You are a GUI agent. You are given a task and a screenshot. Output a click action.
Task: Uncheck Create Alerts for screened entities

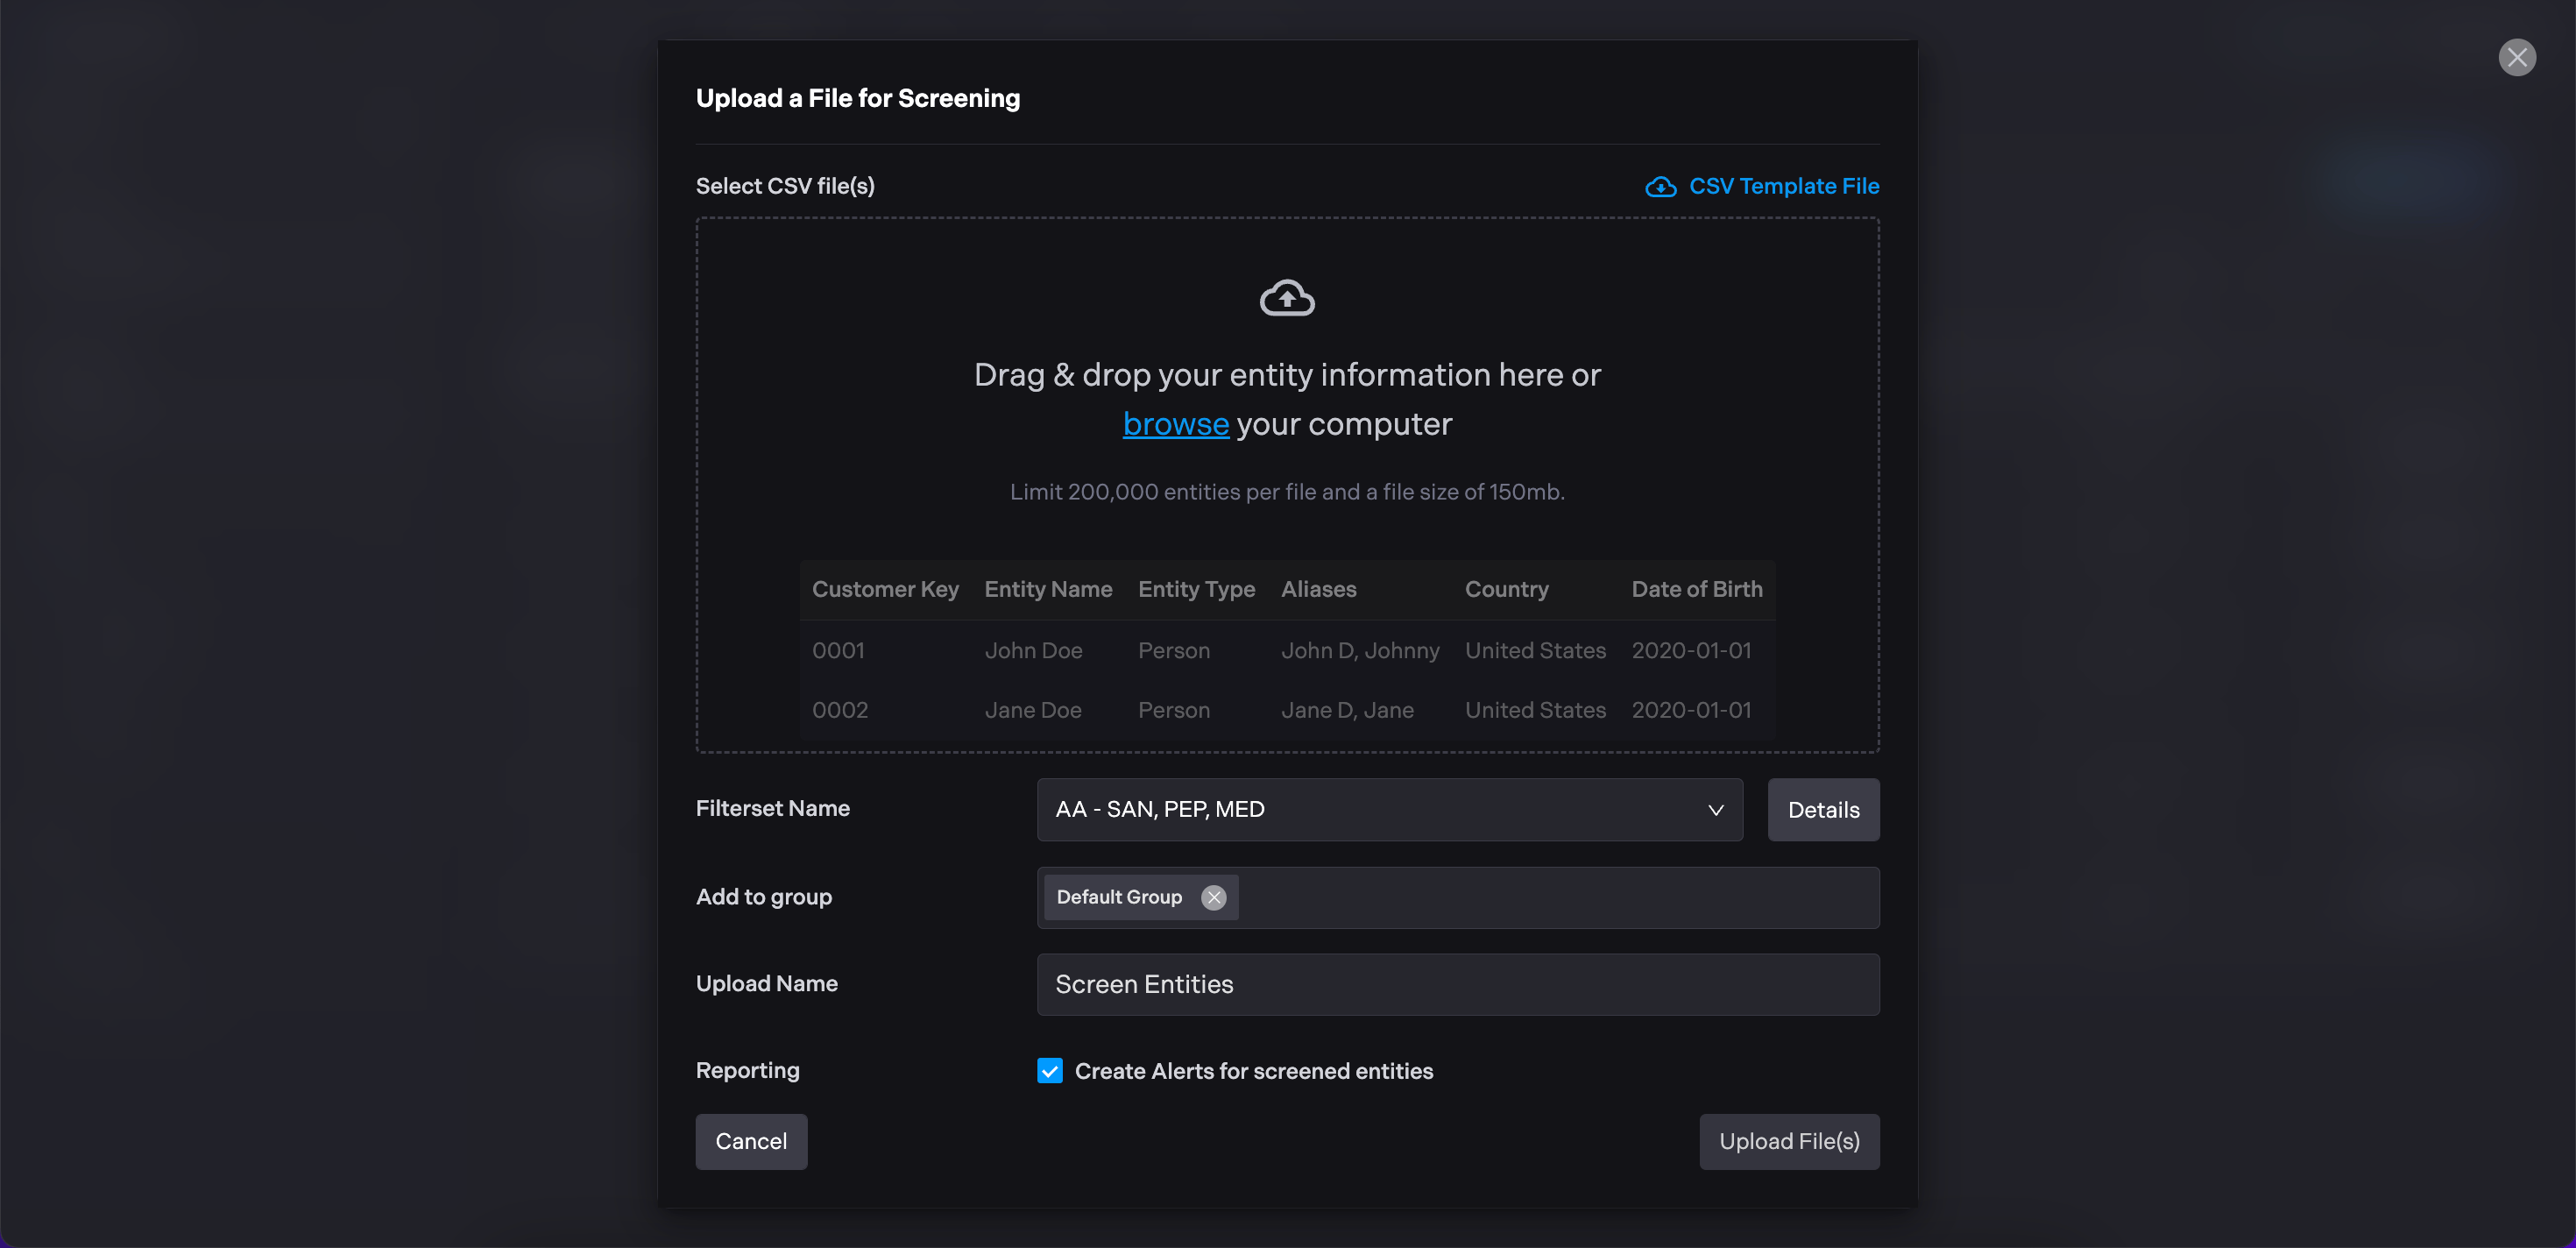click(1049, 1070)
